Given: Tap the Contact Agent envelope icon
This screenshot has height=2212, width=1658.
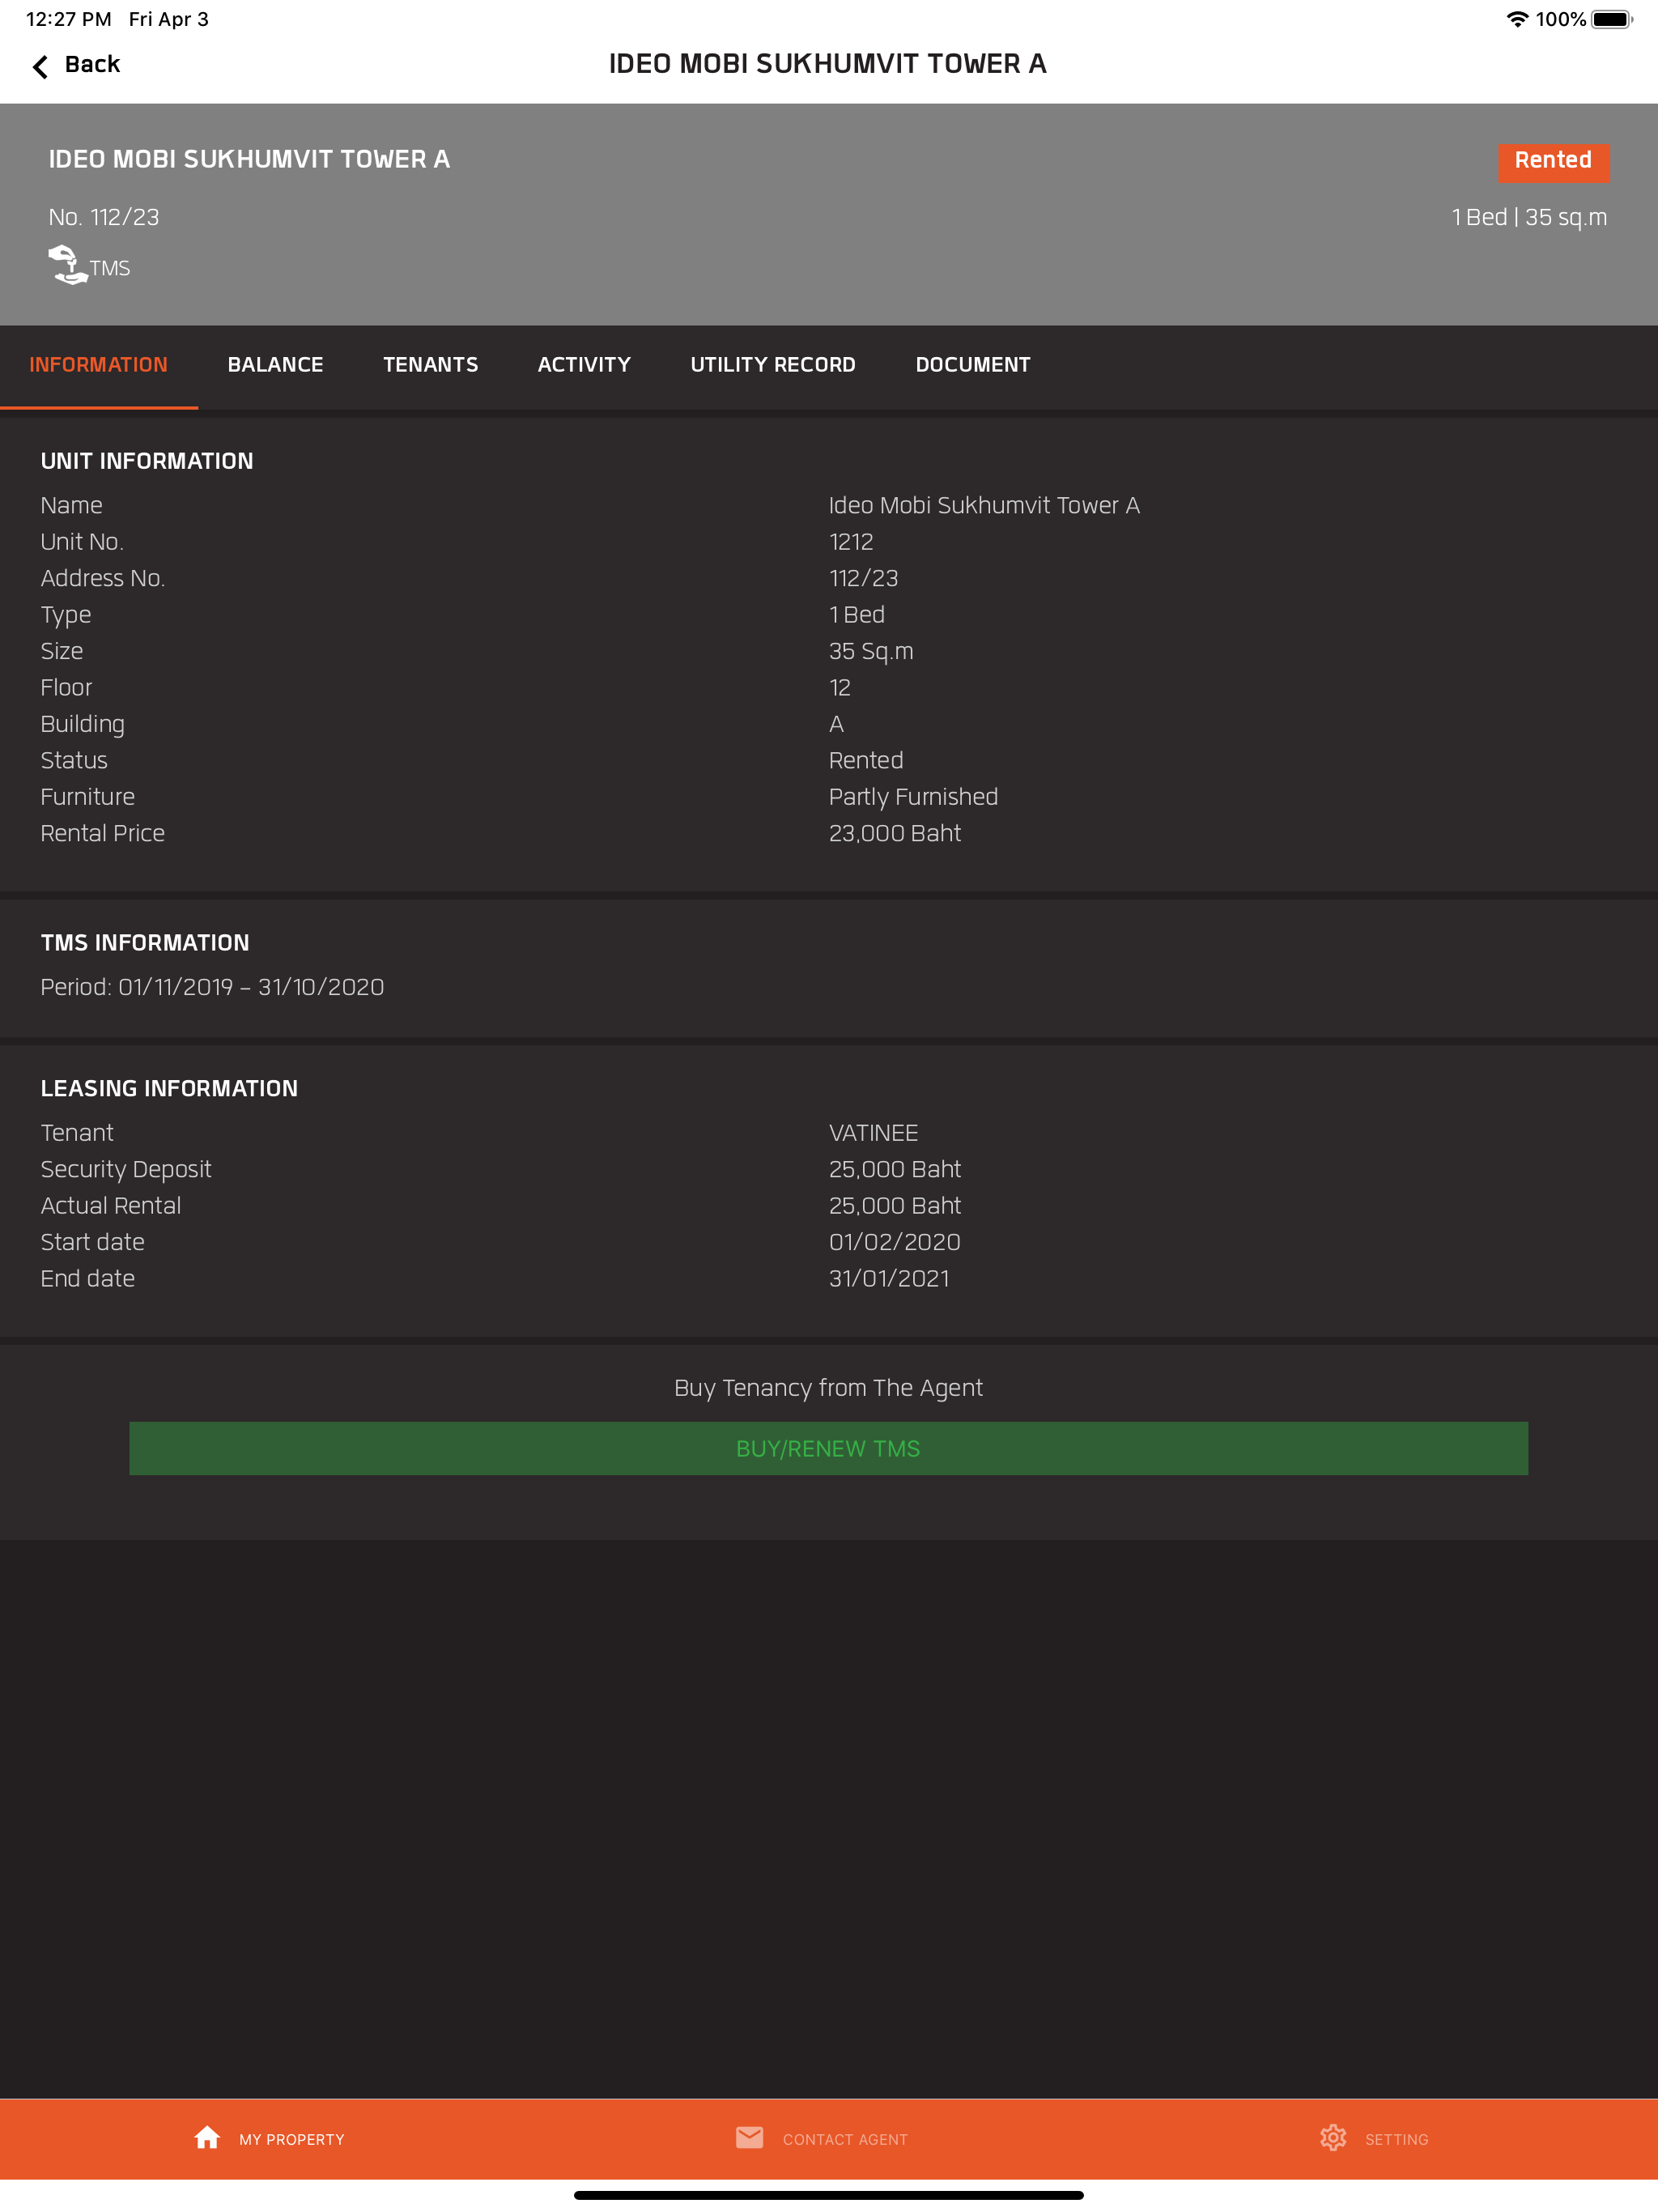Looking at the screenshot, I should click(749, 2138).
